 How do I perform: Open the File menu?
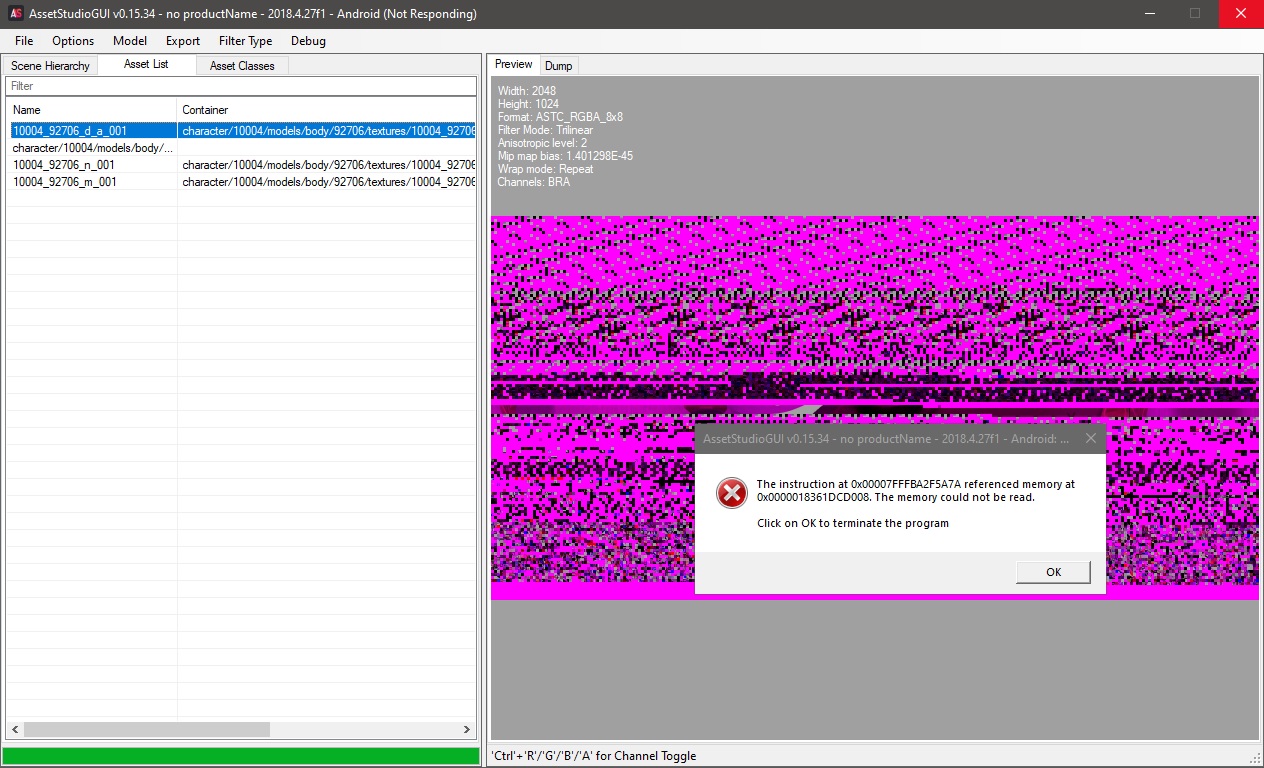(x=23, y=41)
